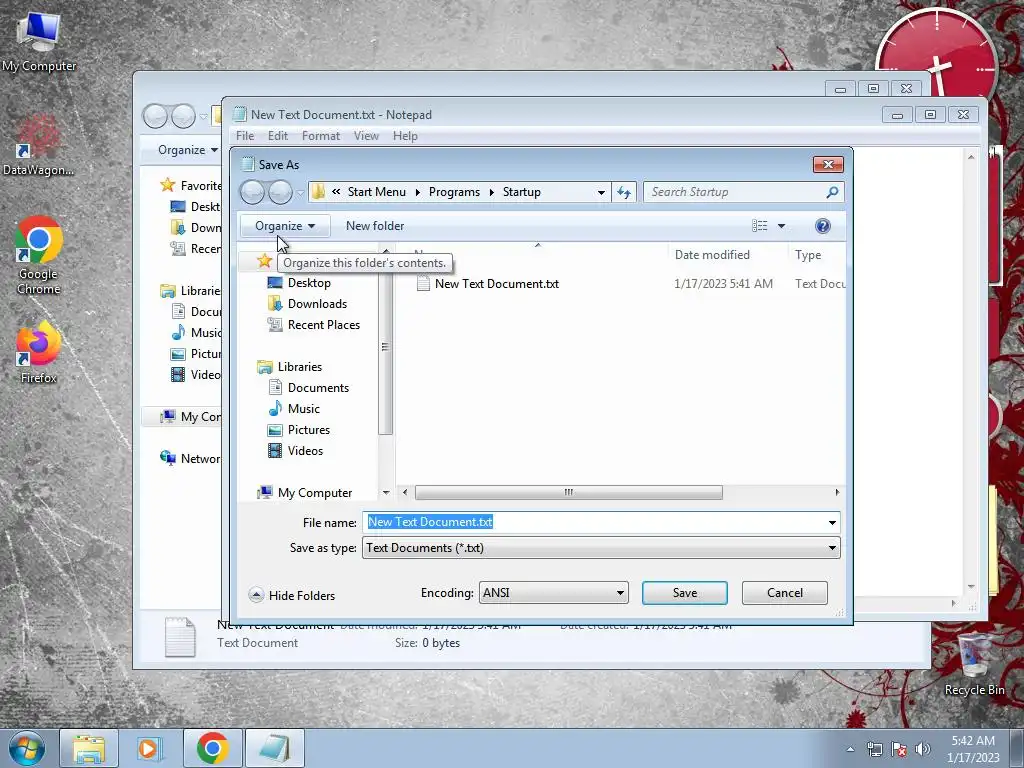Open Notepad View menu
The width and height of the screenshot is (1024, 768).
click(366, 136)
